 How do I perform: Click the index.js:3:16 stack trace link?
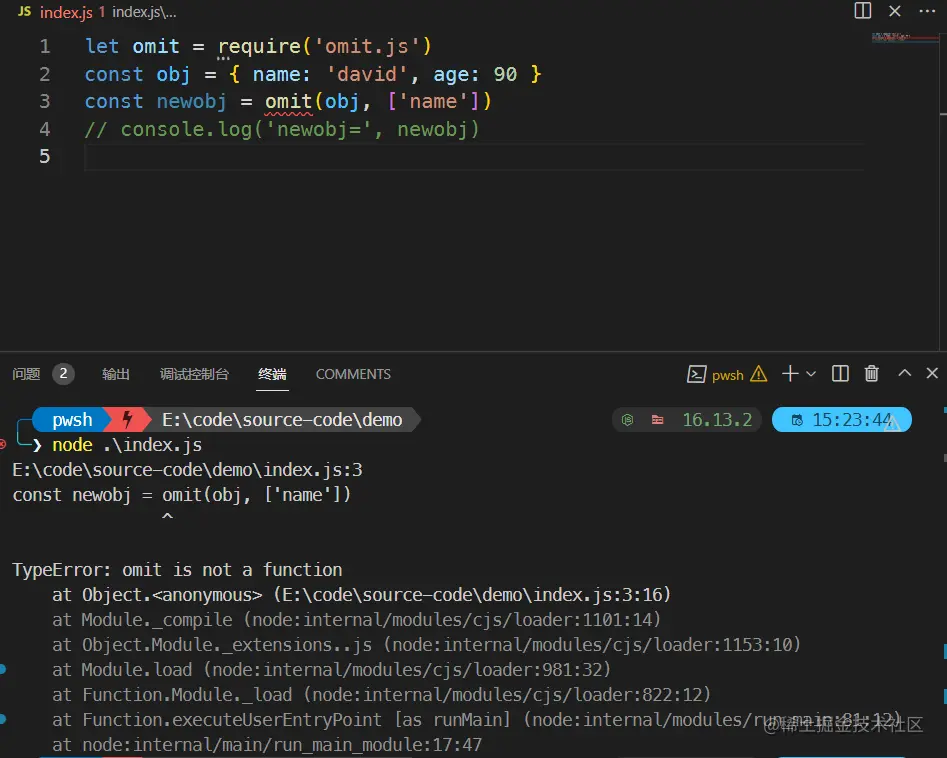(x=472, y=595)
